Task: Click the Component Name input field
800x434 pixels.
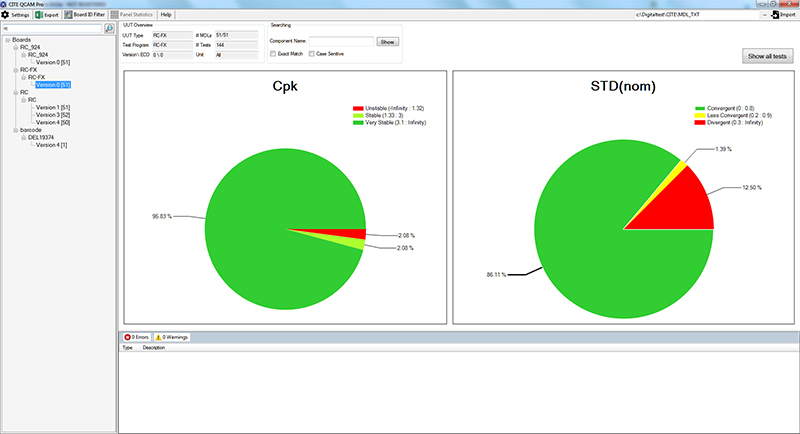Action: pyautogui.click(x=341, y=41)
